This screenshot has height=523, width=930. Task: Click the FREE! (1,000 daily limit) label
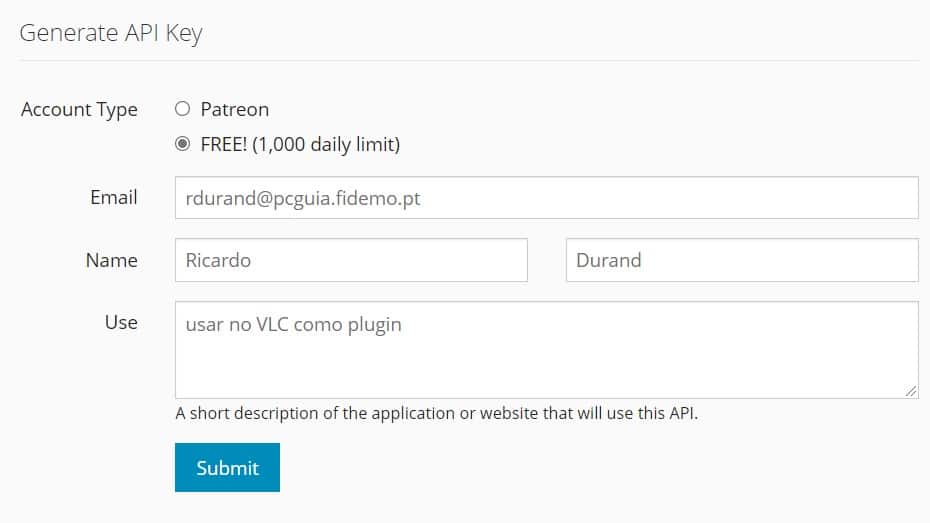(300, 144)
